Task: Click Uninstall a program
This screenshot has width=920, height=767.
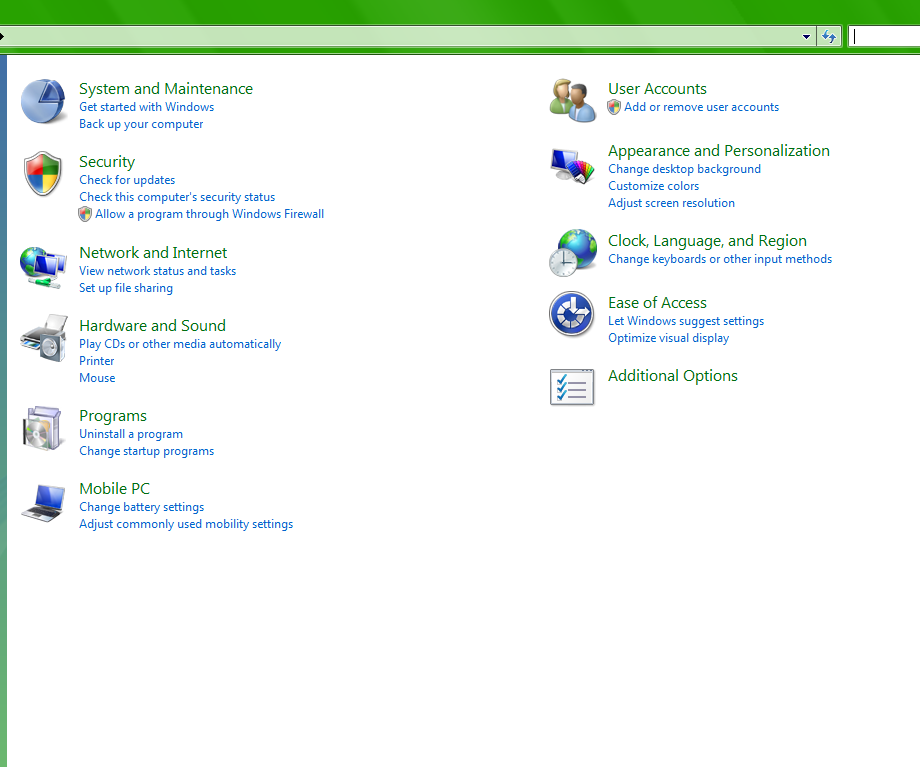Action: tap(131, 434)
